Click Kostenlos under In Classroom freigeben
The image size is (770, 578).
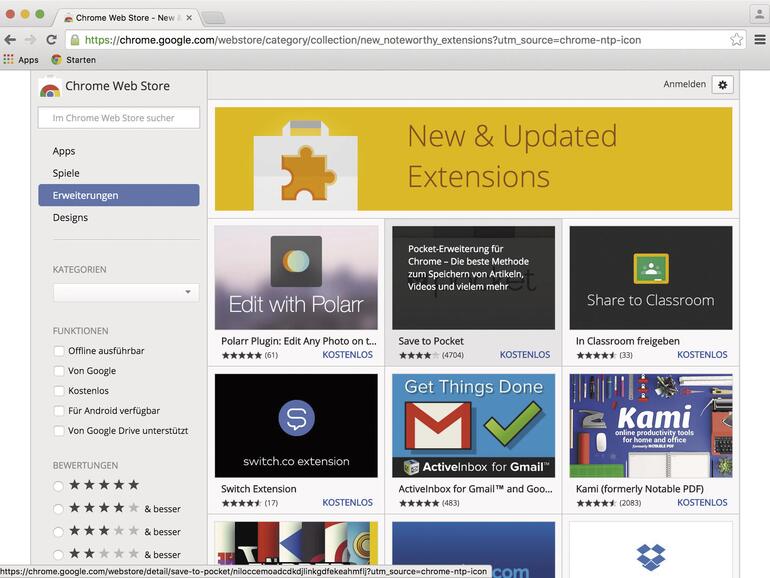702,355
